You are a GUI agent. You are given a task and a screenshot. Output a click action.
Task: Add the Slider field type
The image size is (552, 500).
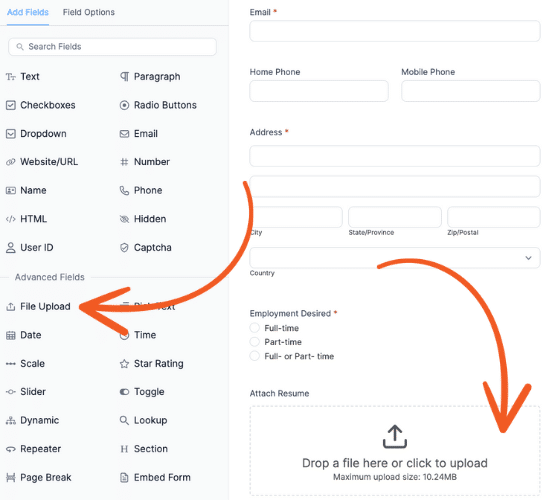pos(26,392)
